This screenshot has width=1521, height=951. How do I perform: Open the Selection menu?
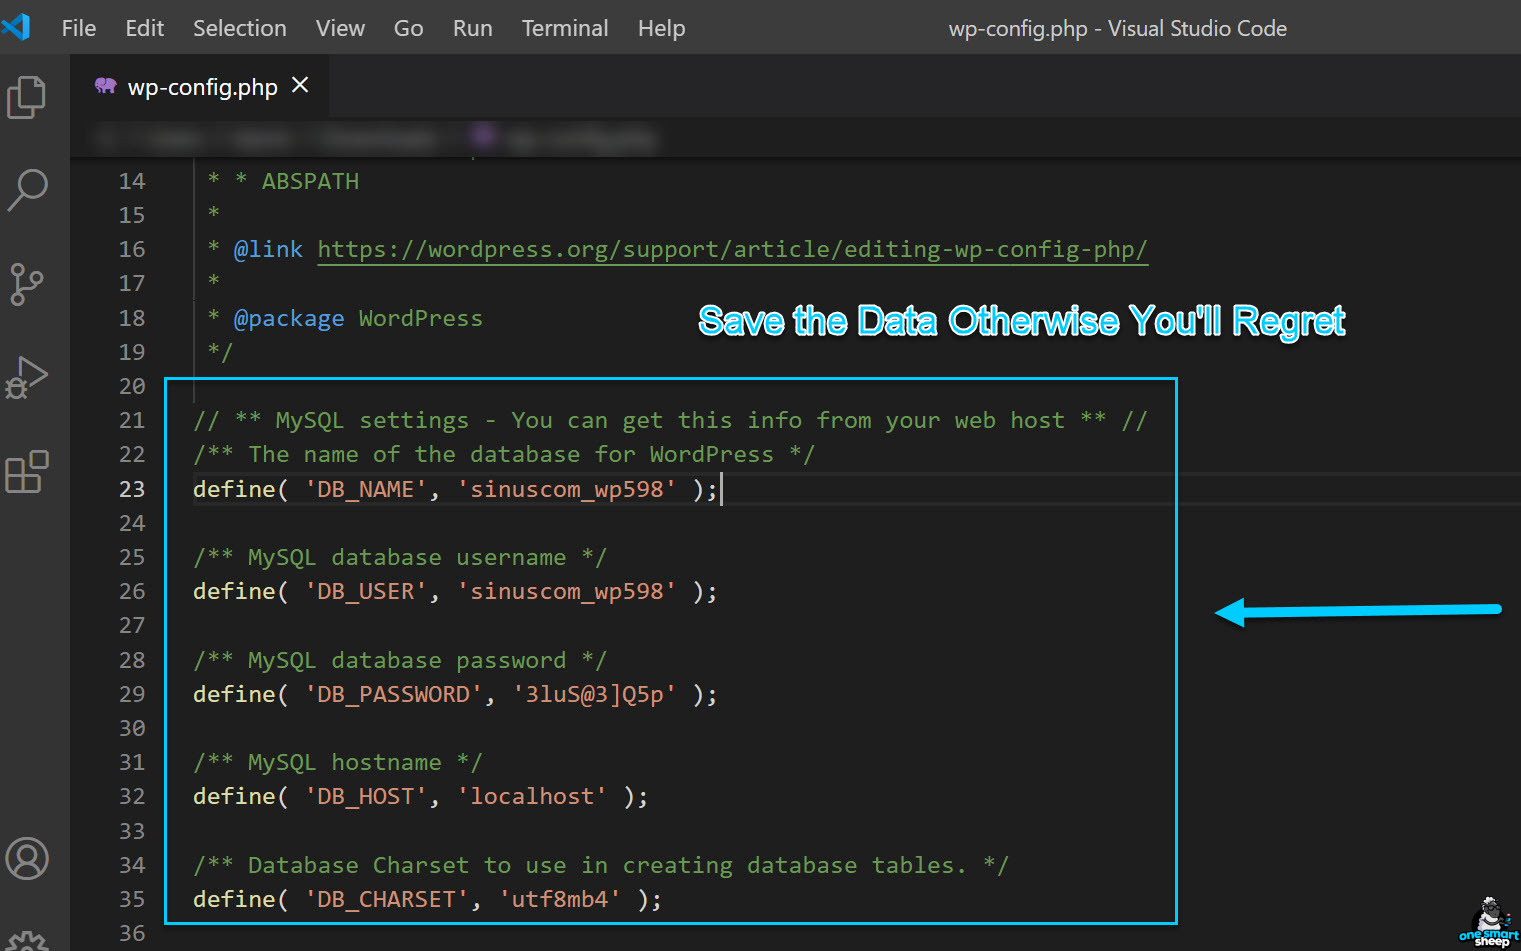point(239,28)
